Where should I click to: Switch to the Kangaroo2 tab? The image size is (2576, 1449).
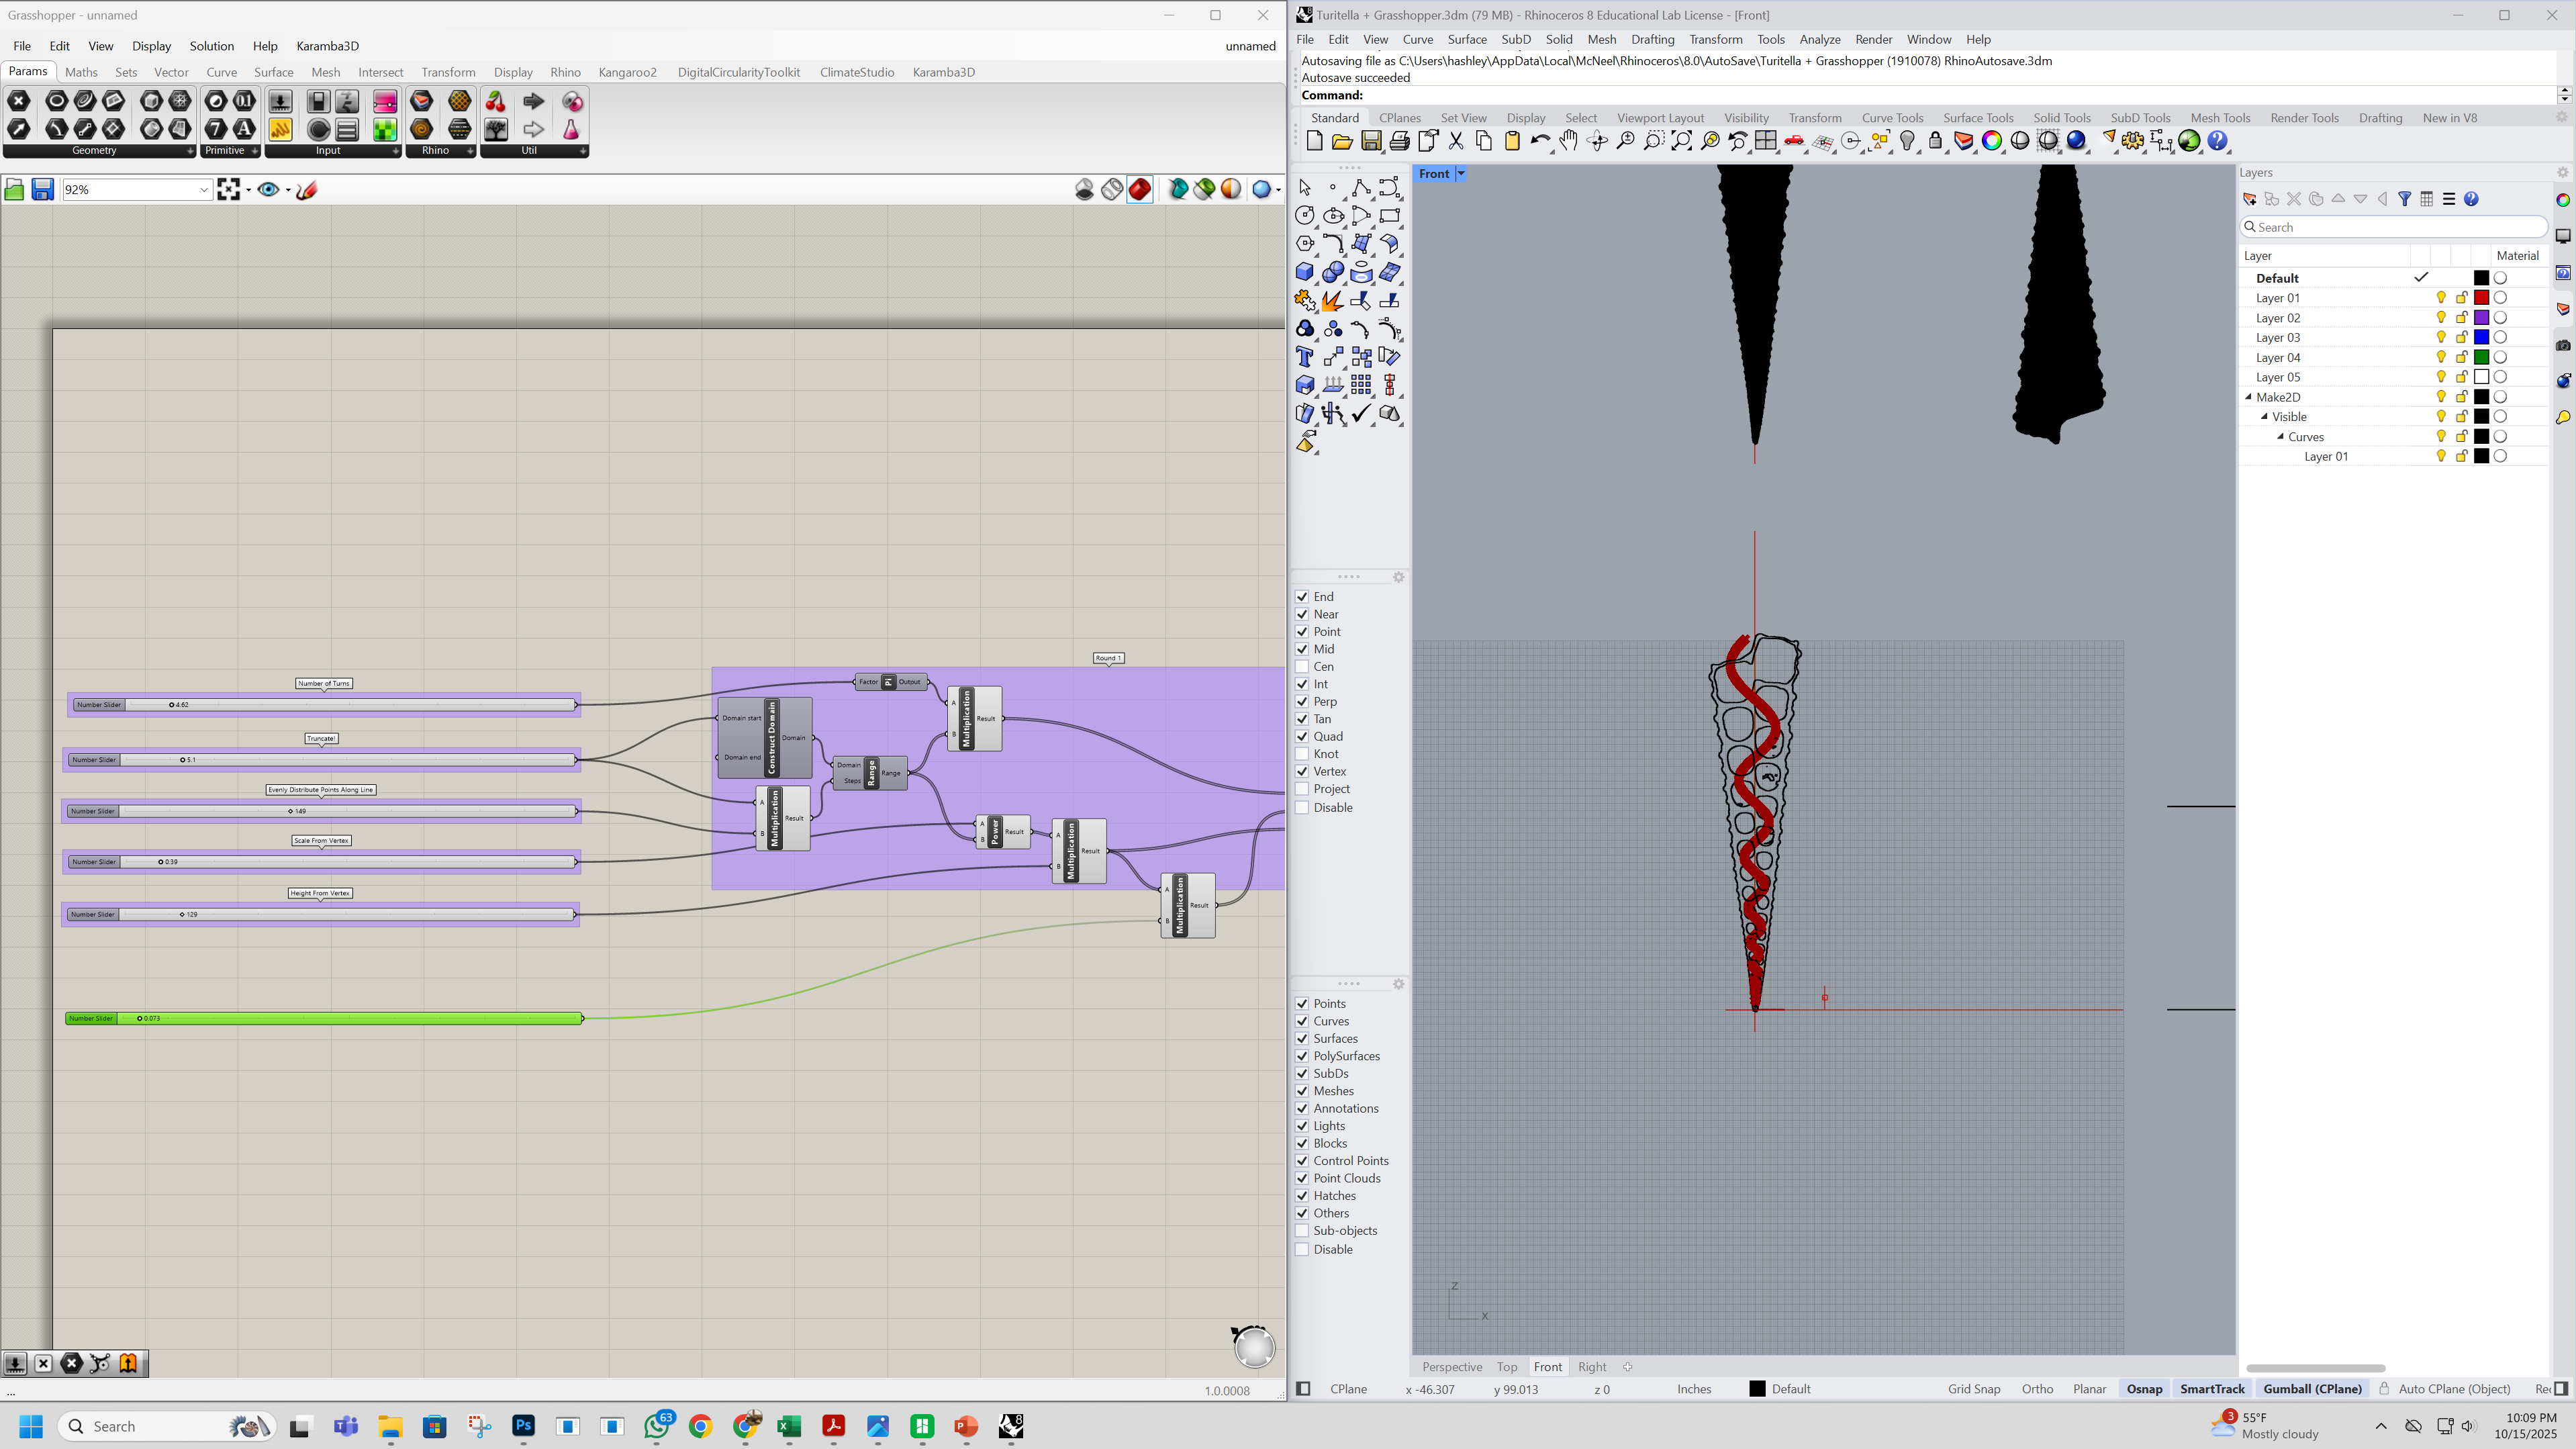(x=627, y=72)
